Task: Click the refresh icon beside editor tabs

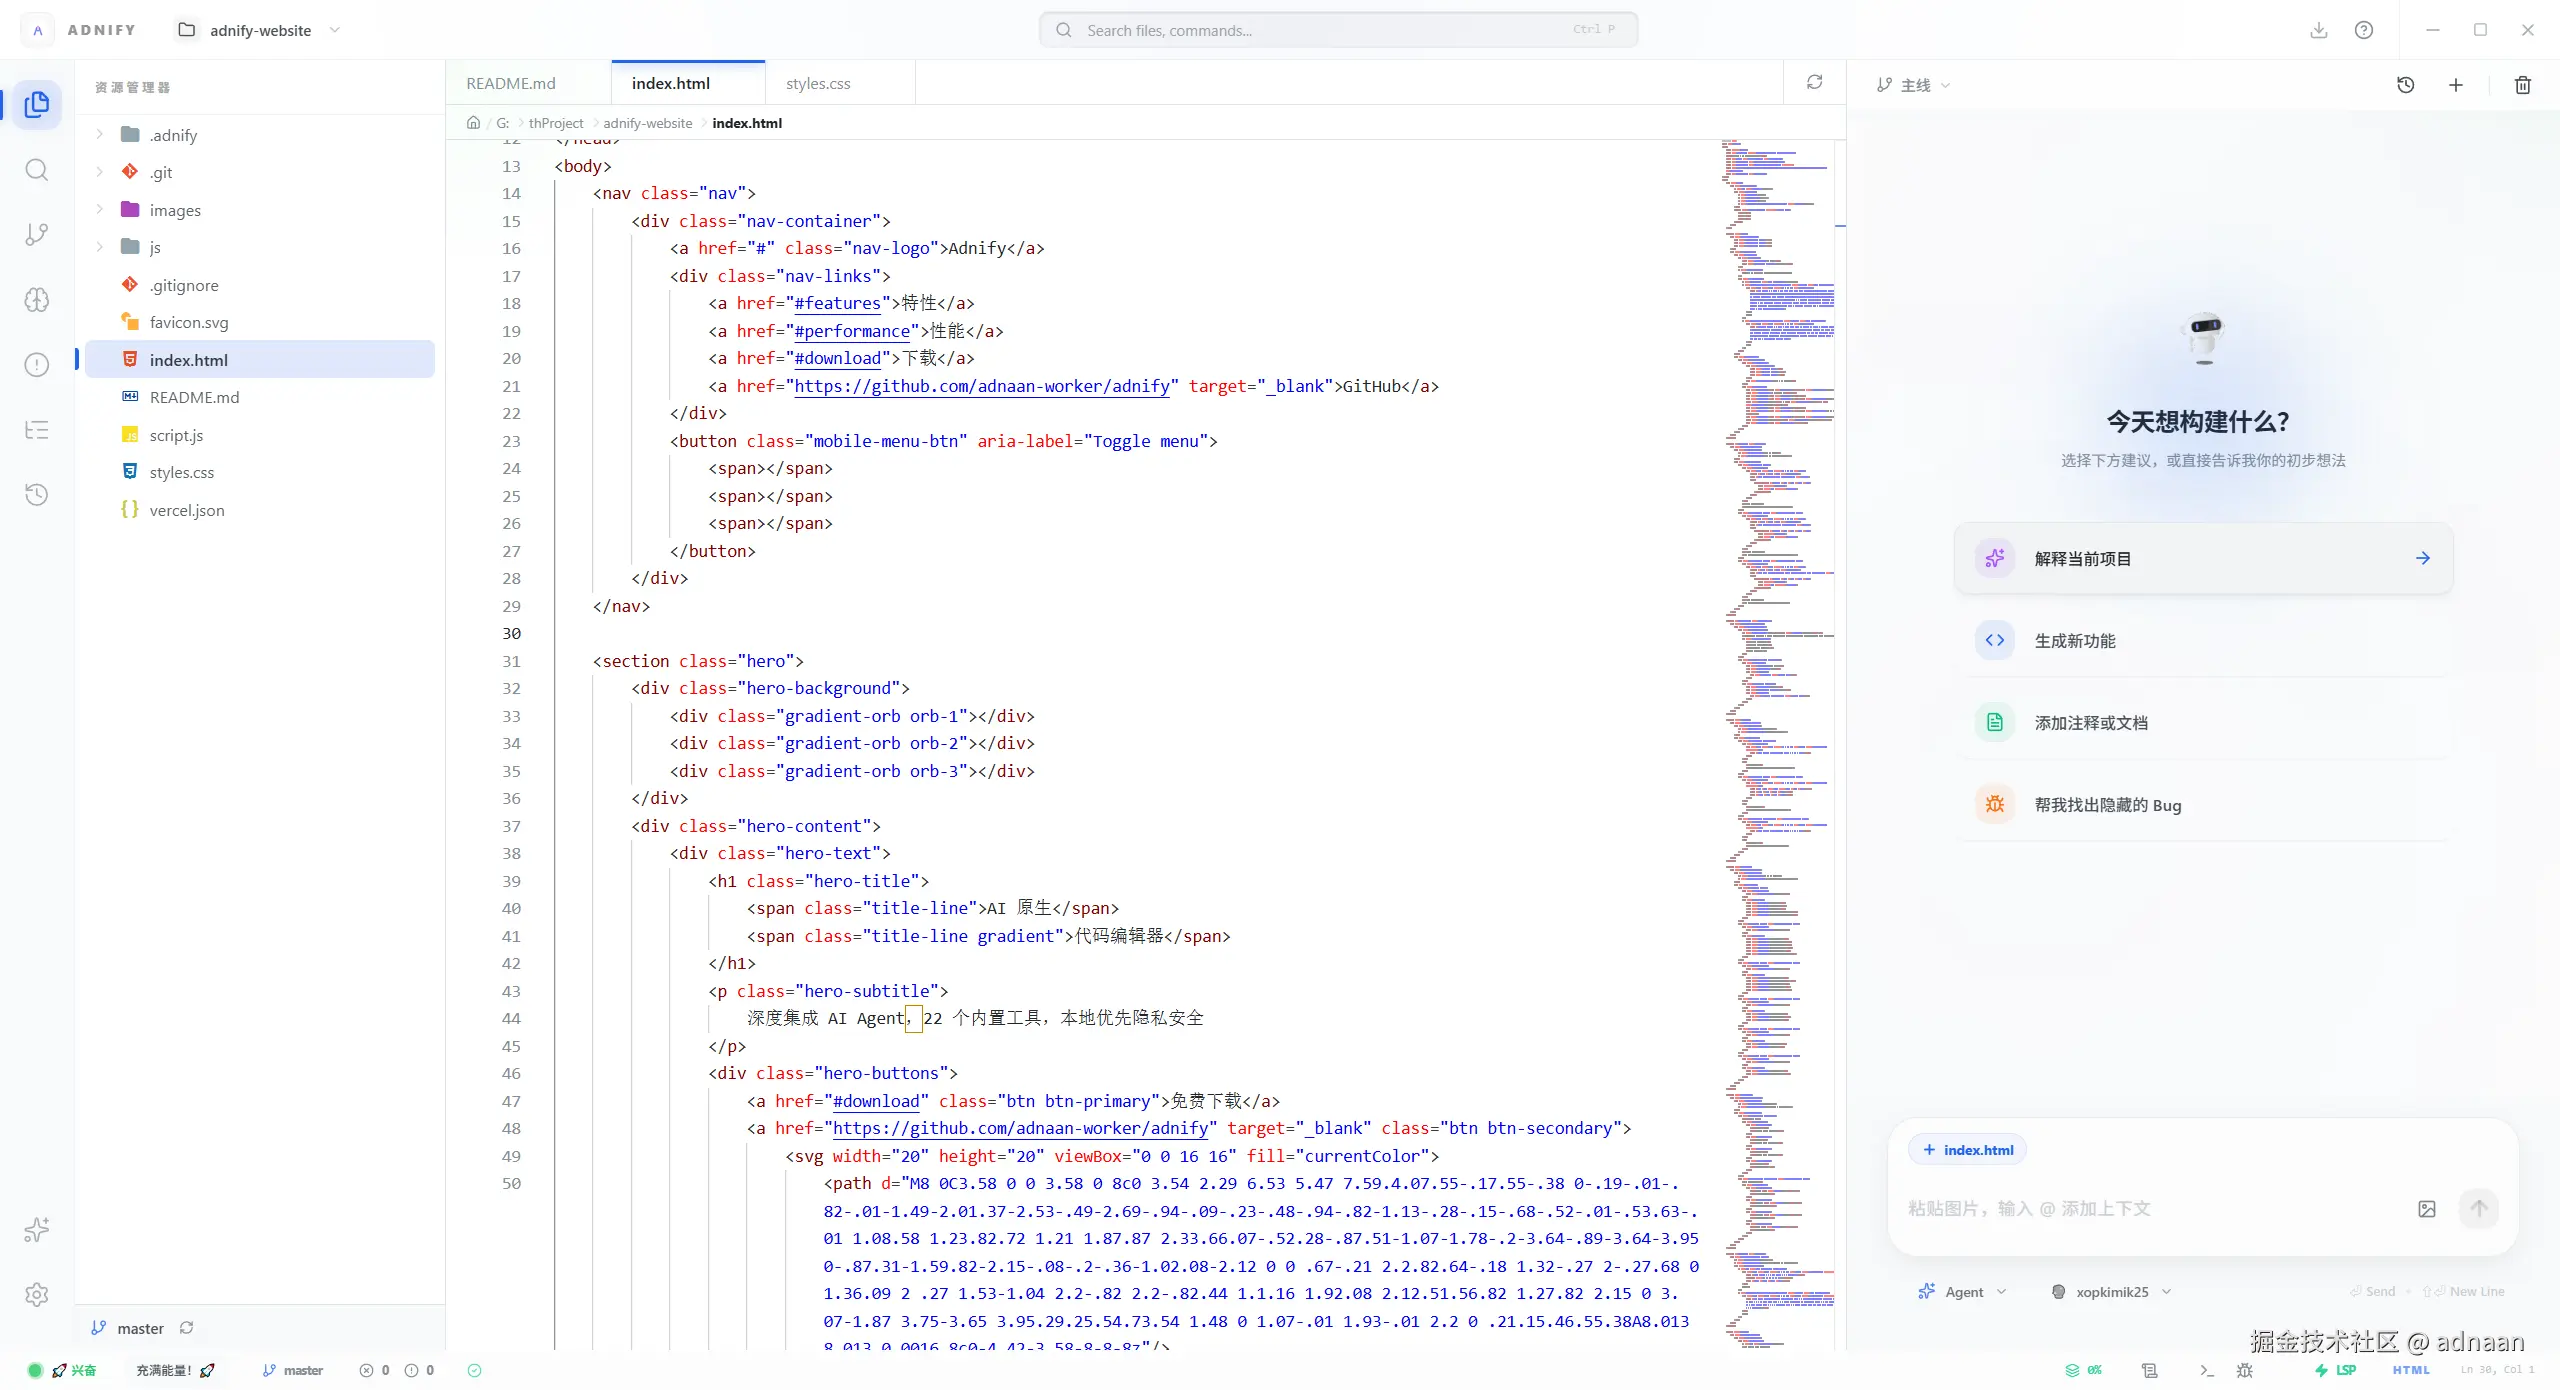Action: 1814,82
